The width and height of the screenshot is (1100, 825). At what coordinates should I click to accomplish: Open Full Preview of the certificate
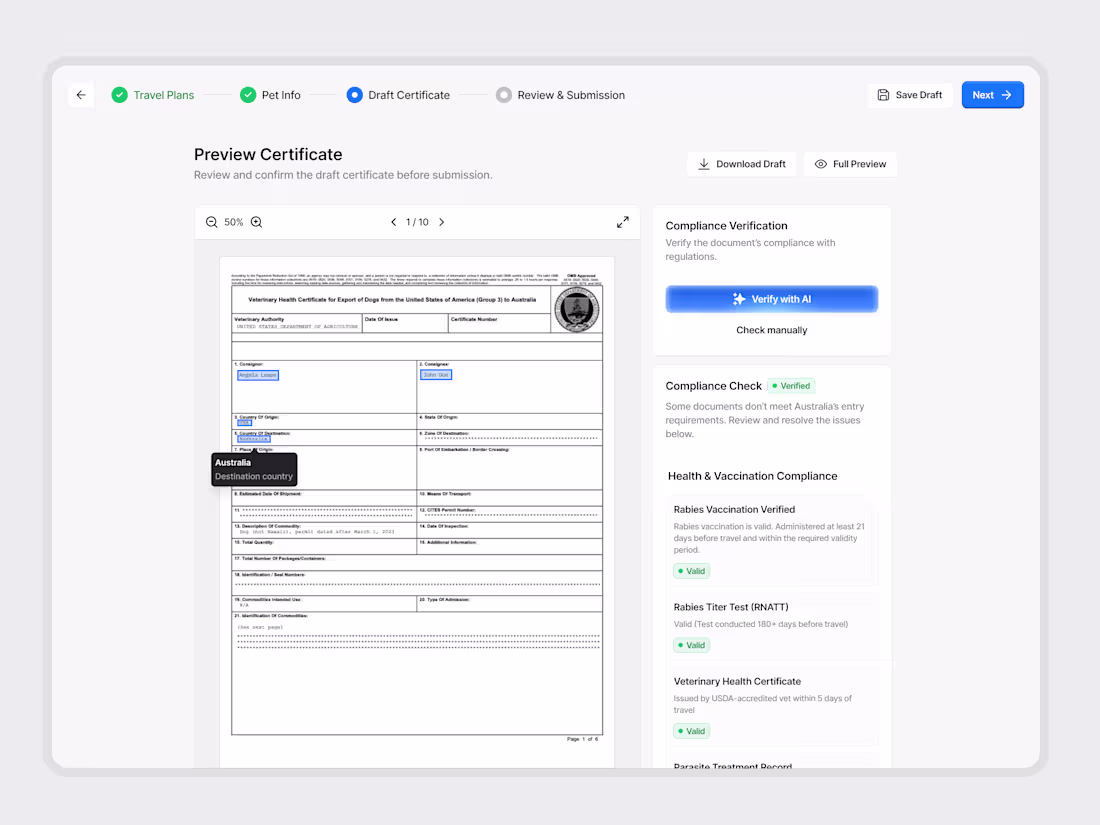(850, 163)
